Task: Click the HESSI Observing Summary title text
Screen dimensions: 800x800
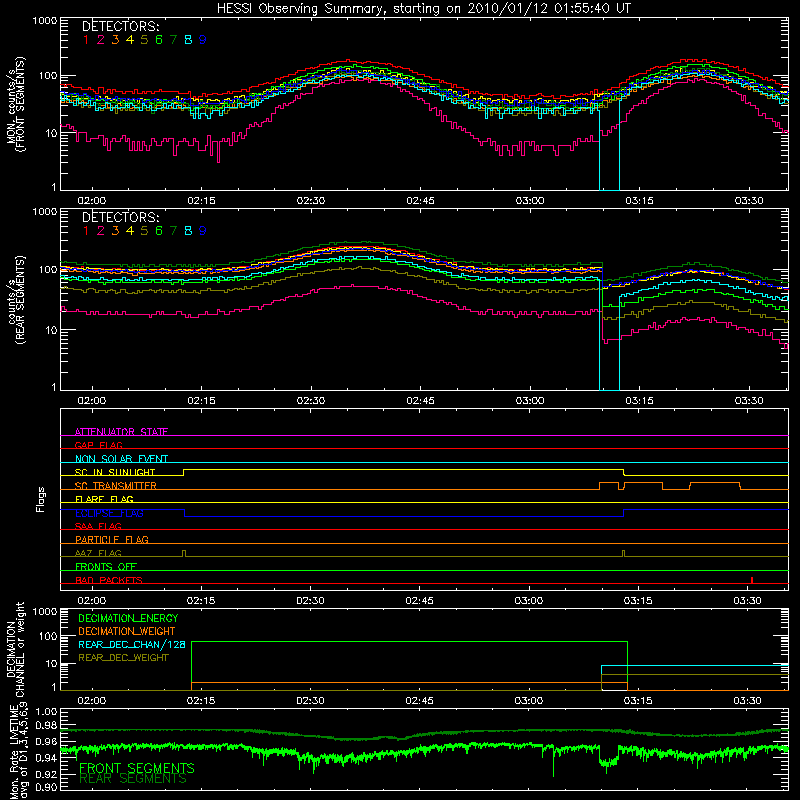Action: (x=423, y=8)
